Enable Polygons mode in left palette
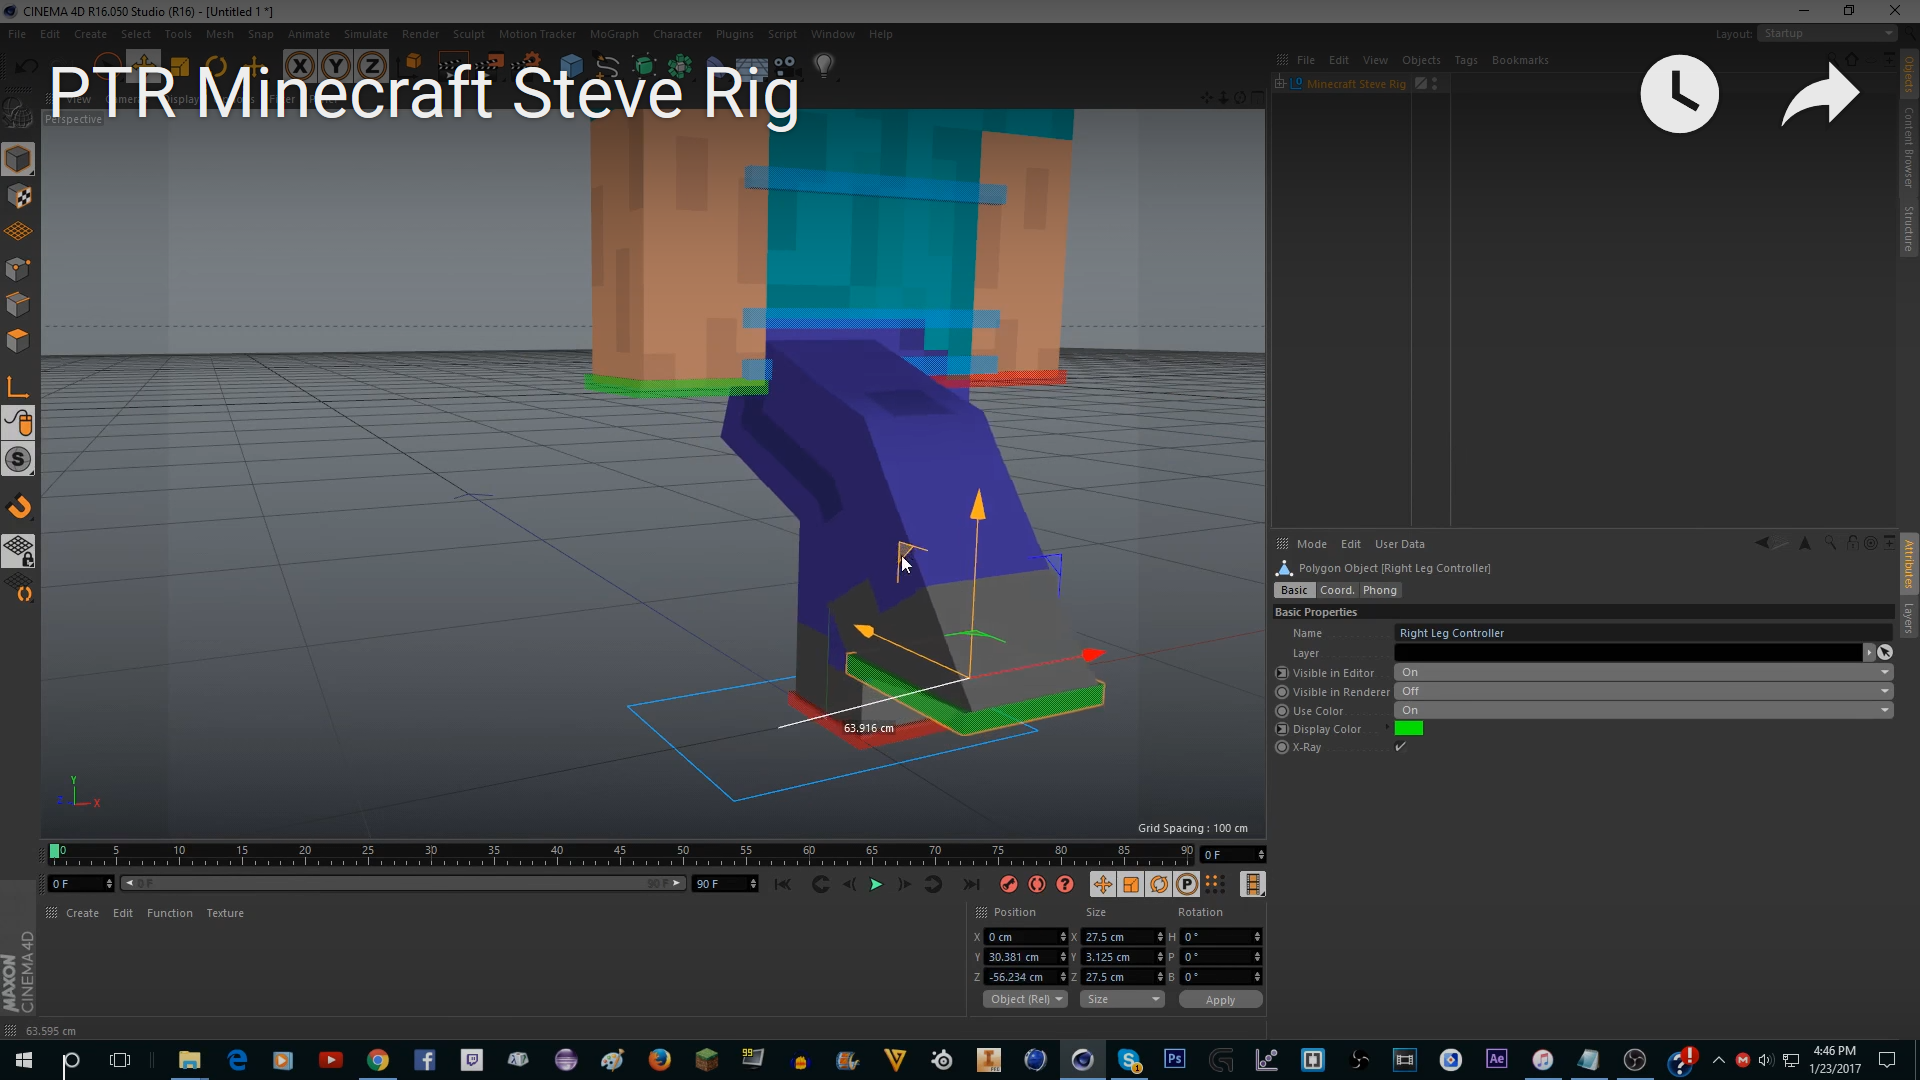 (x=18, y=340)
